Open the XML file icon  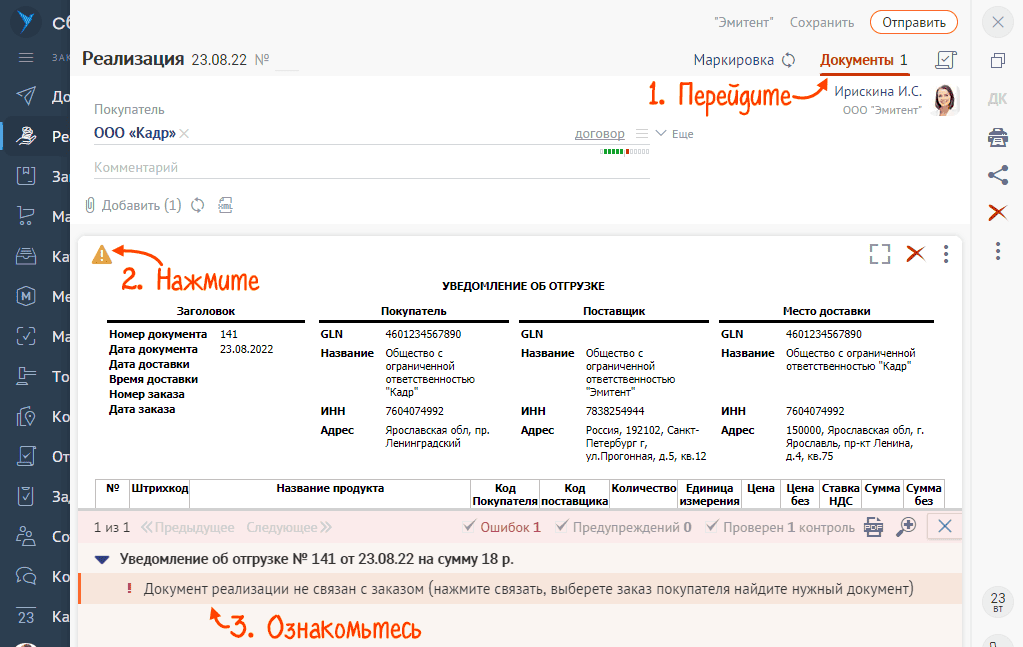[x=226, y=205]
